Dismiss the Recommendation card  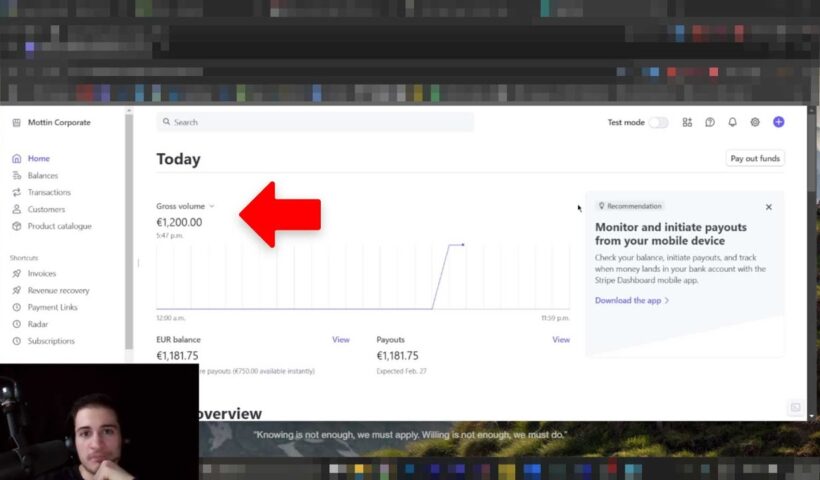click(769, 207)
